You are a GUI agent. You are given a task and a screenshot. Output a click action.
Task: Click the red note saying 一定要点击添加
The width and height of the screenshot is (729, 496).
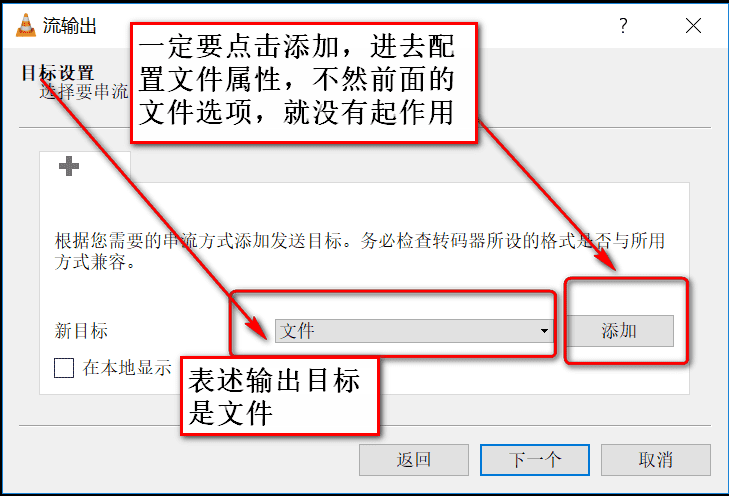tap(304, 82)
